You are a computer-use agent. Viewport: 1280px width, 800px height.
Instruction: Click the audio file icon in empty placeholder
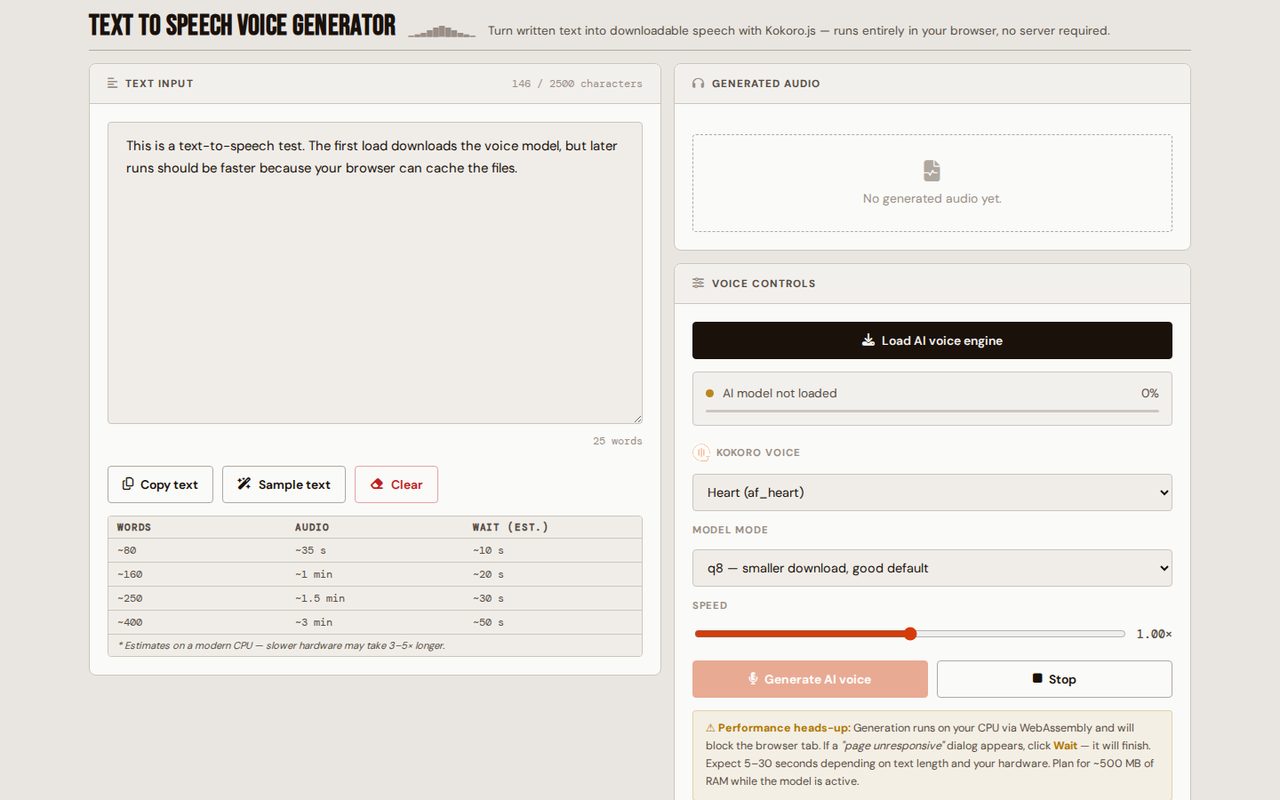932,170
